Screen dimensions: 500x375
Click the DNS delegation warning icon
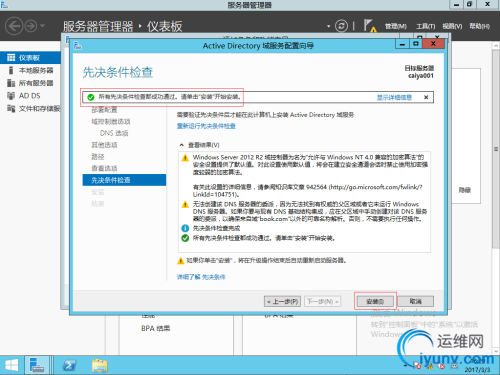click(x=185, y=204)
